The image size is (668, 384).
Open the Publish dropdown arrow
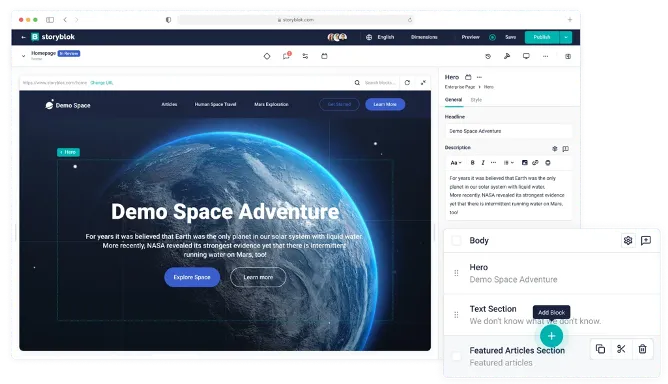coord(566,37)
